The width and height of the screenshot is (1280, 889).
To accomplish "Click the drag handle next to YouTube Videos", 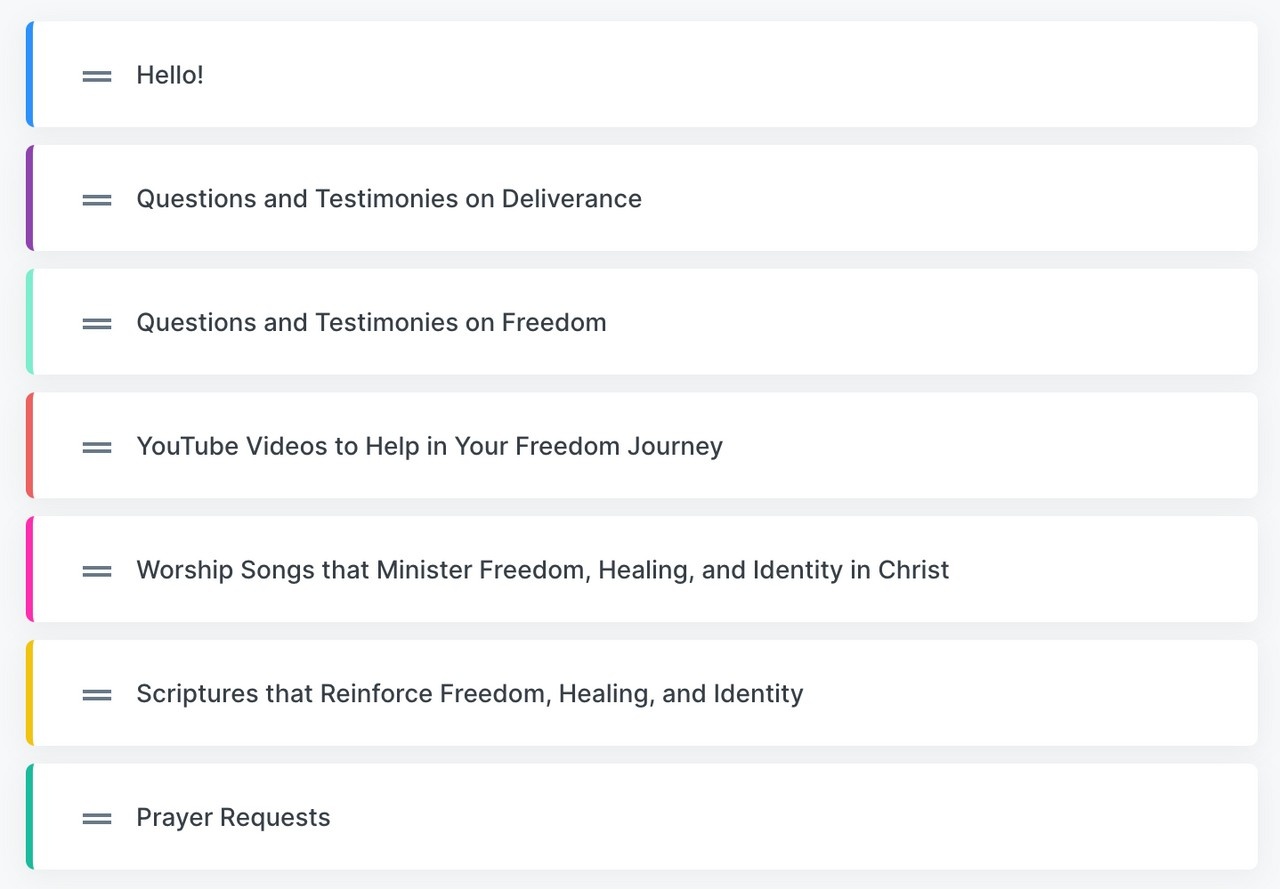I will click(x=97, y=447).
